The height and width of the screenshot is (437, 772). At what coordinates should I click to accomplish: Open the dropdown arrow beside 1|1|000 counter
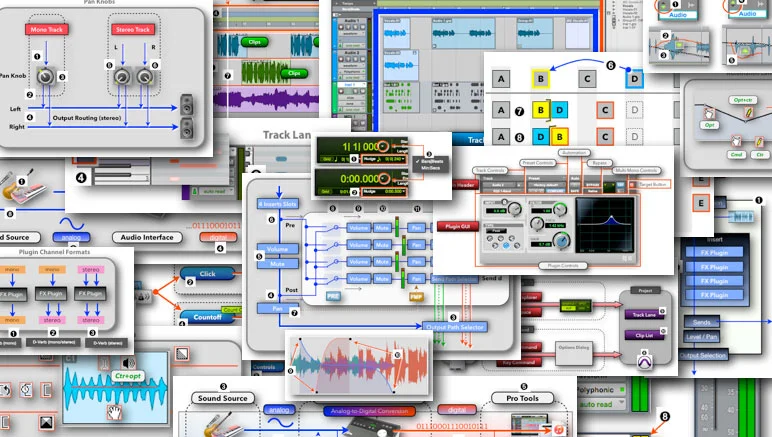coord(383,146)
